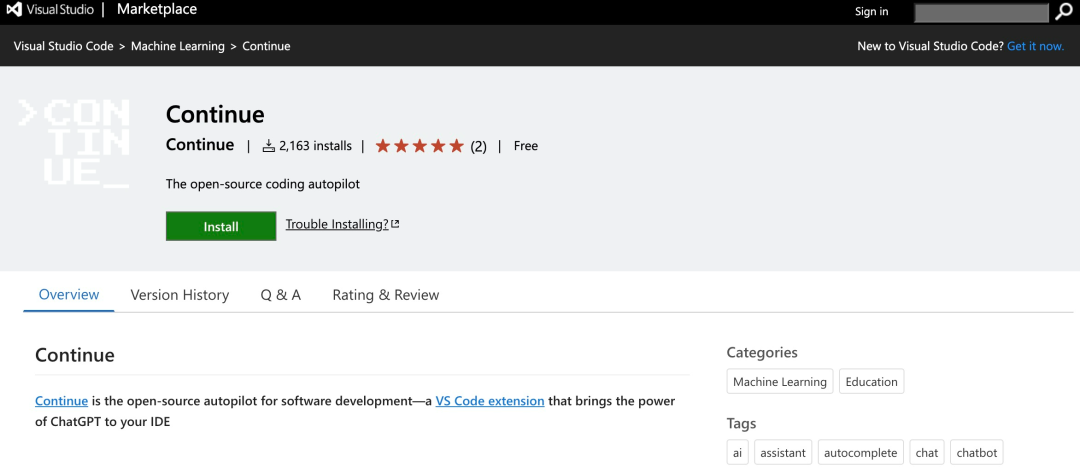Open the Q & A tab
This screenshot has width=1080, height=467.
pyautogui.click(x=280, y=295)
